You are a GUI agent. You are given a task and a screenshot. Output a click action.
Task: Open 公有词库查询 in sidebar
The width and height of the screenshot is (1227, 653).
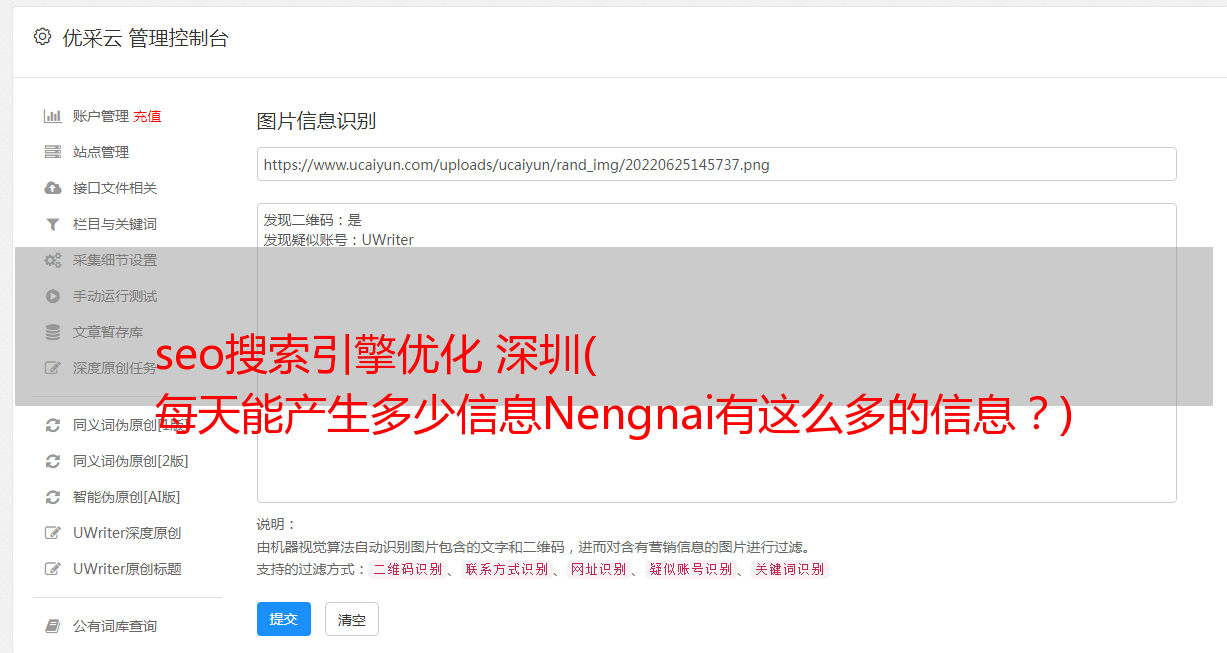coord(115,626)
